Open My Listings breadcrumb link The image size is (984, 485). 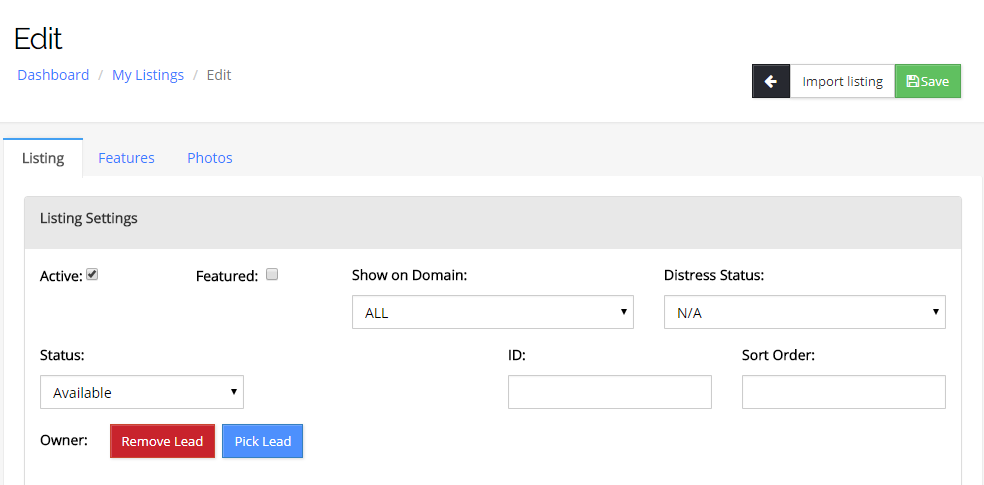pyautogui.click(x=148, y=75)
